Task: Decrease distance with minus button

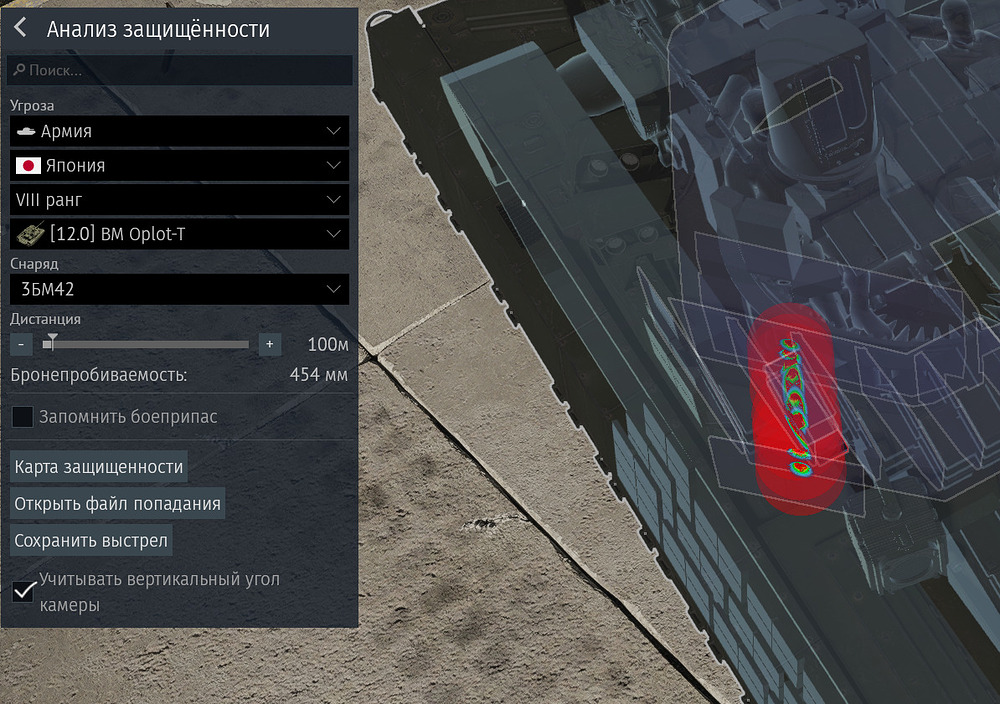Action: (21, 344)
